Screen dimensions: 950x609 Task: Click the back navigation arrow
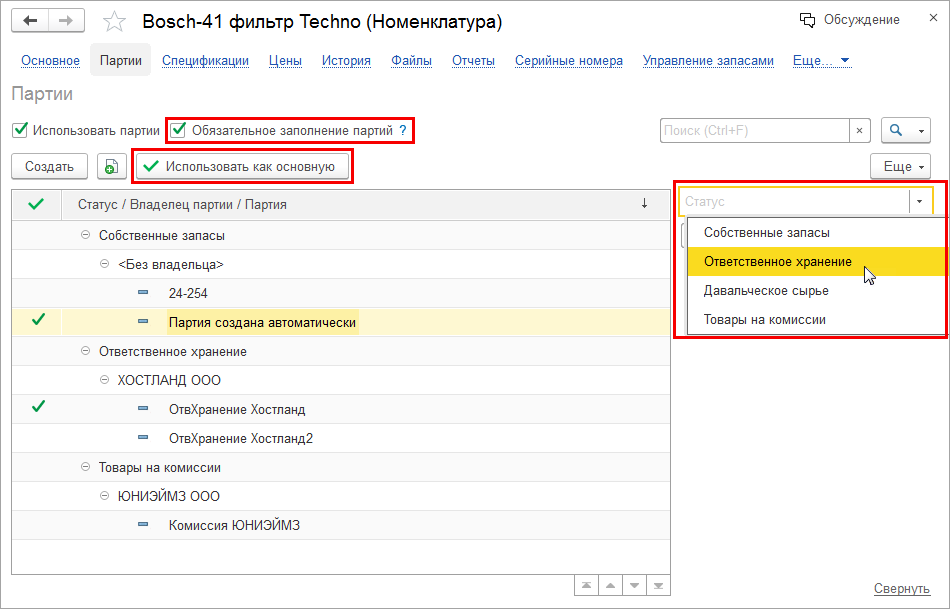tap(30, 21)
